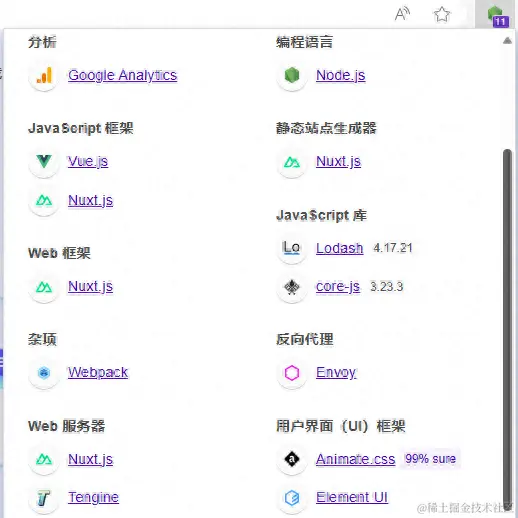518x518 pixels.
Task: Click the Google Analytics bar chart icon
Action: (44, 75)
